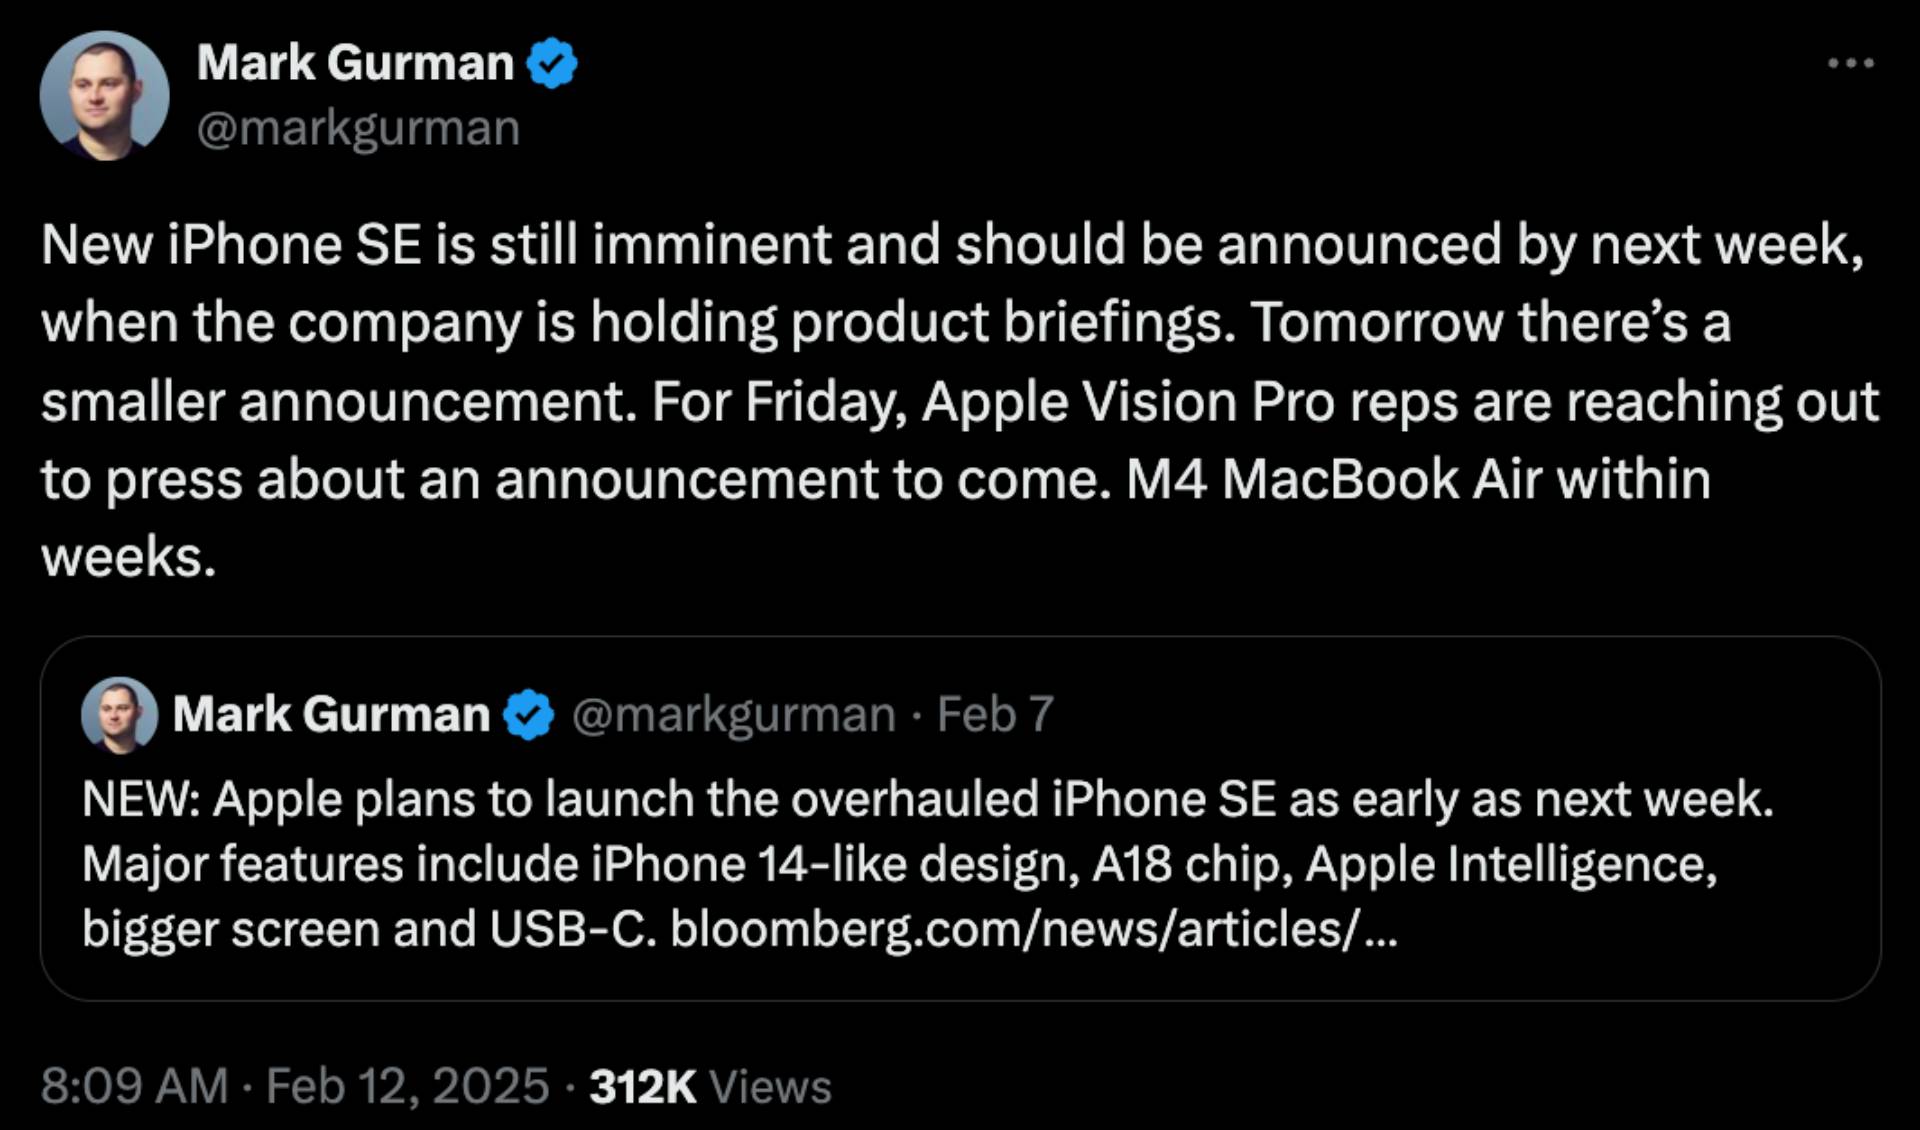The width and height of the screenshot is (1920, 1130).
Task: Open the Mark Gurman display name in the header
Action: point(355,63)
